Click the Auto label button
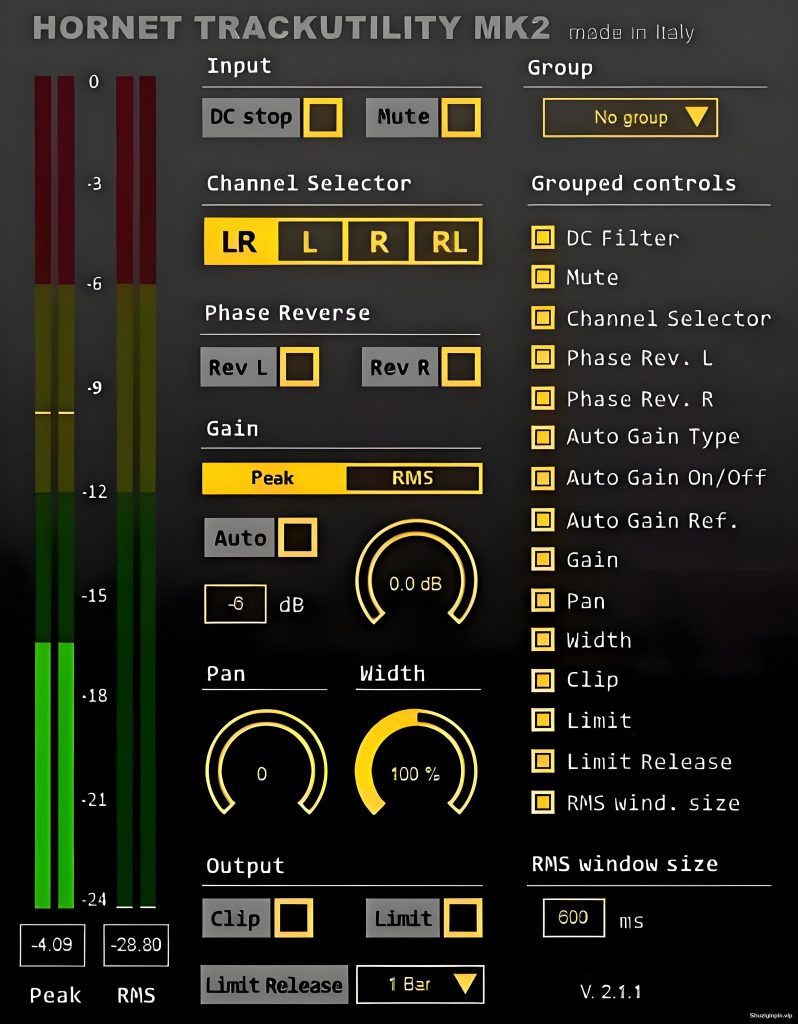 [240, 537]
